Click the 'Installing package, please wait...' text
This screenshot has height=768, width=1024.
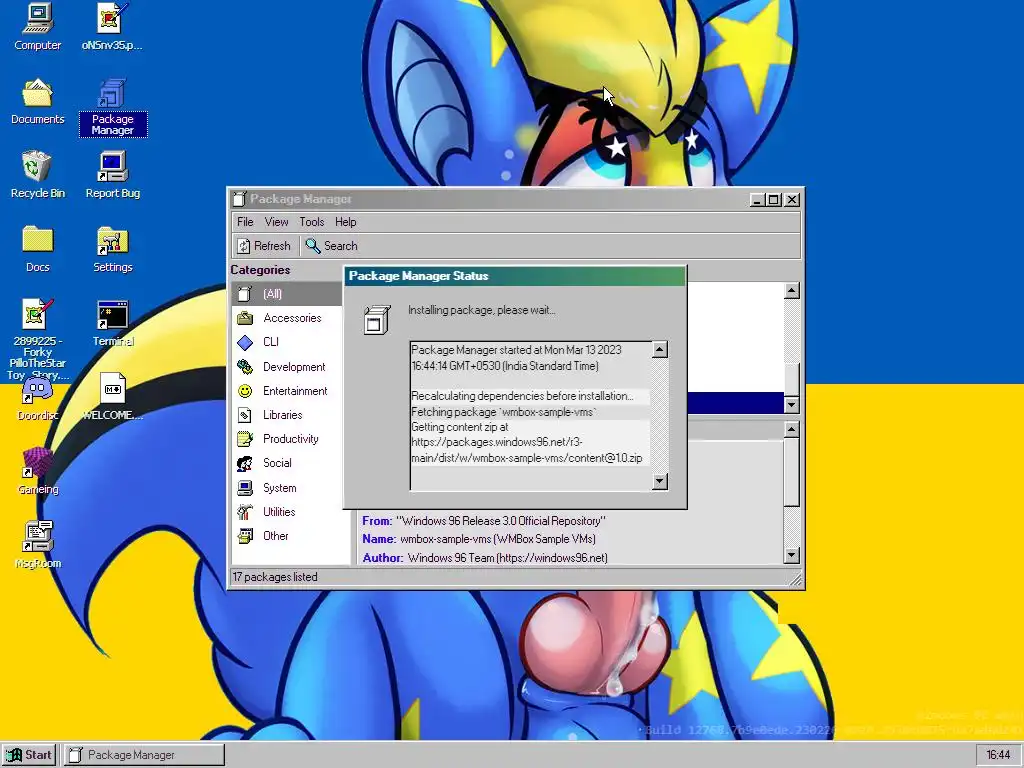481,310
